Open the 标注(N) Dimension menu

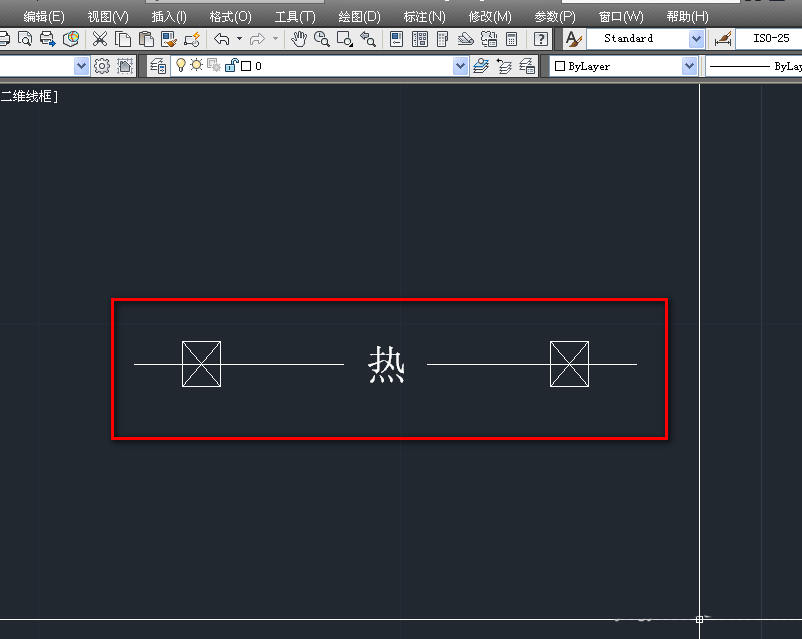point(425,17)
